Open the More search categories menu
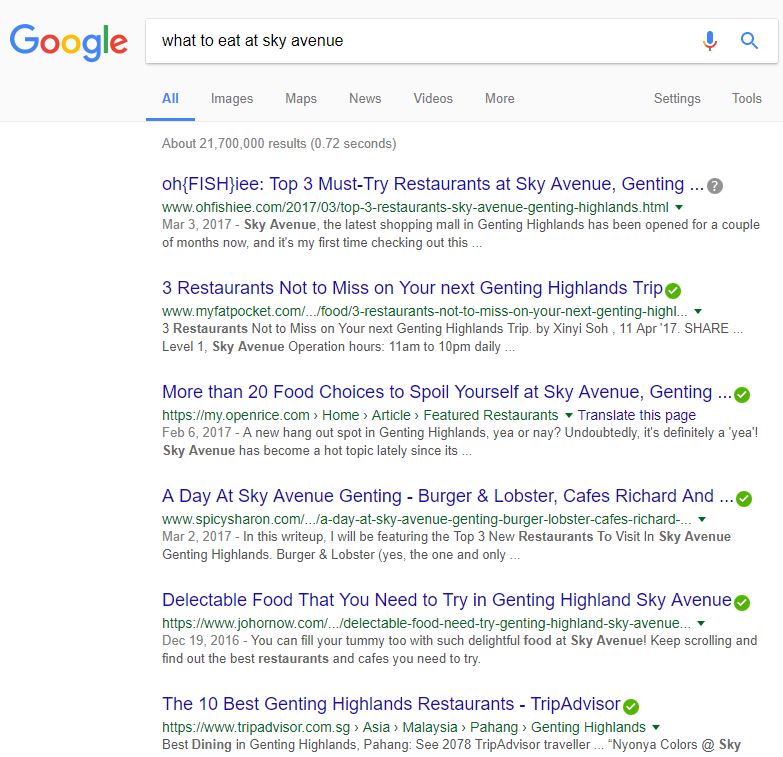This screenshot has height=757, width=783. tap(499, 98)
